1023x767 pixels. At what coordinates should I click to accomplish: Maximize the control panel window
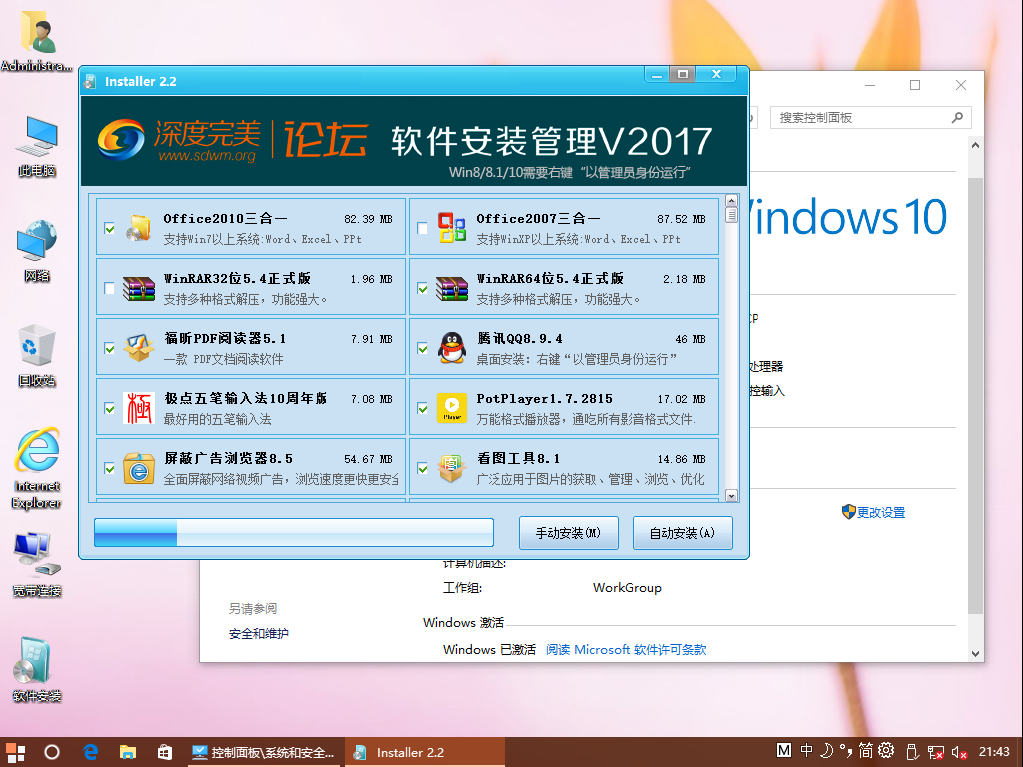915,85
